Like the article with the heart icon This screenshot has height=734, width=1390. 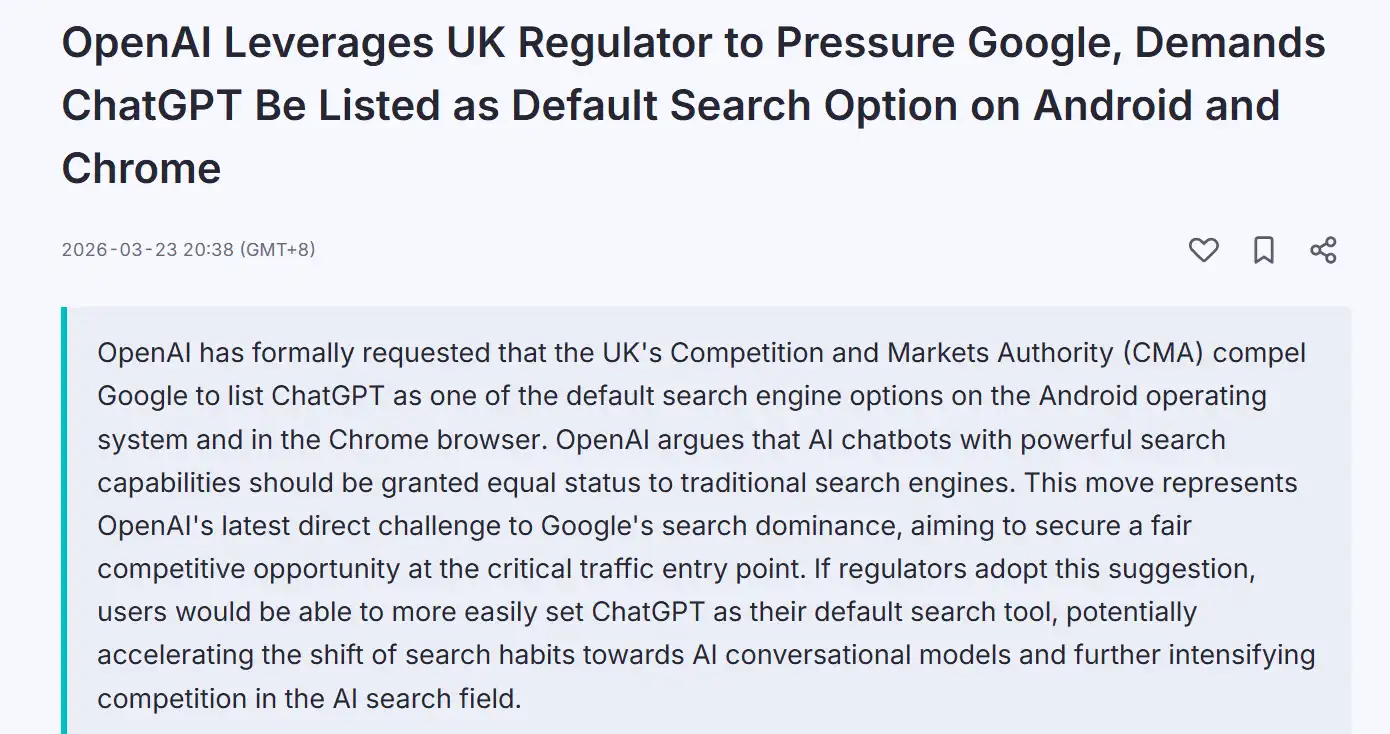tap(1203, 250)
